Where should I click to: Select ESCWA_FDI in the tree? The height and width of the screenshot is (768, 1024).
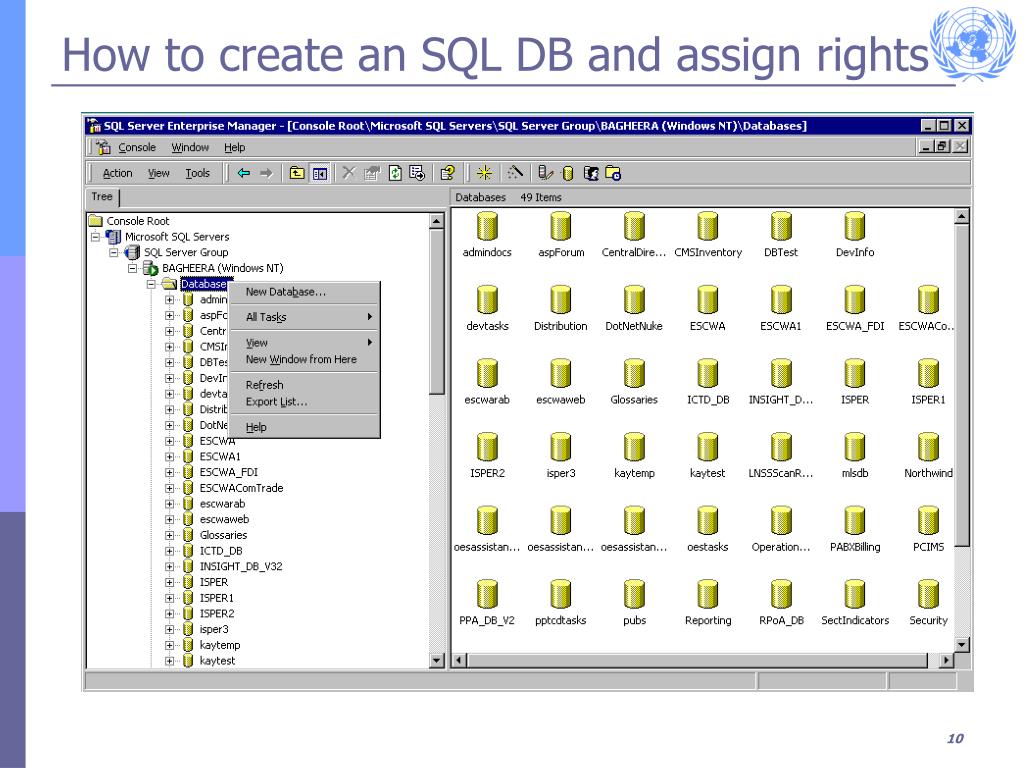(x=229, y=472)
